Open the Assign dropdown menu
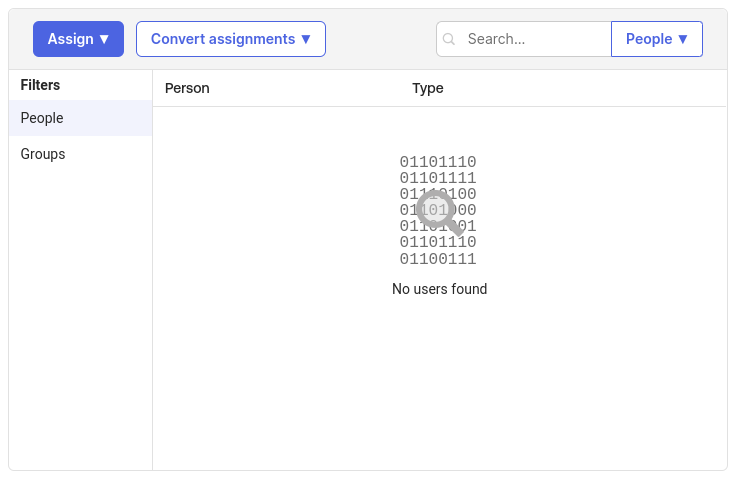 [78, 39]
